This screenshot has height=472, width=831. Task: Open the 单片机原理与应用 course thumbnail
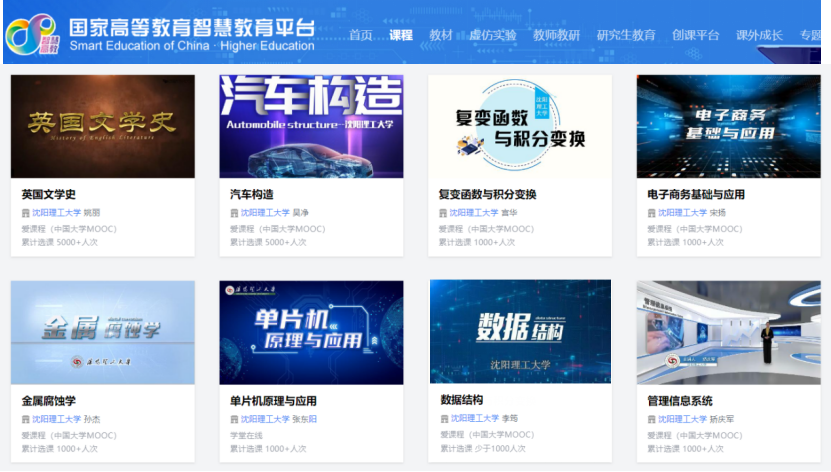point(311,333)
